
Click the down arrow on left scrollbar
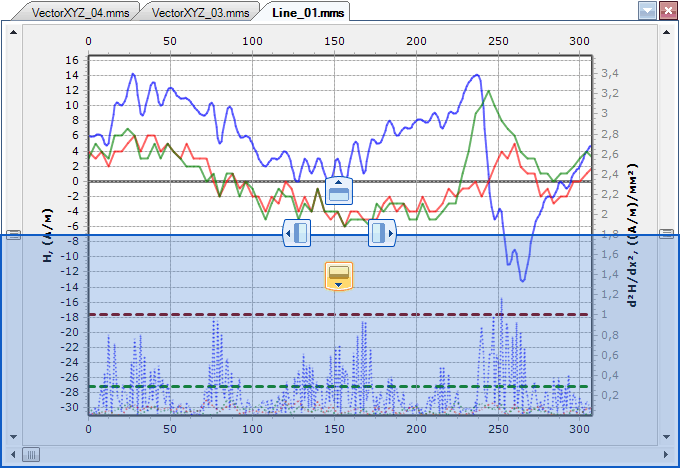13,437
